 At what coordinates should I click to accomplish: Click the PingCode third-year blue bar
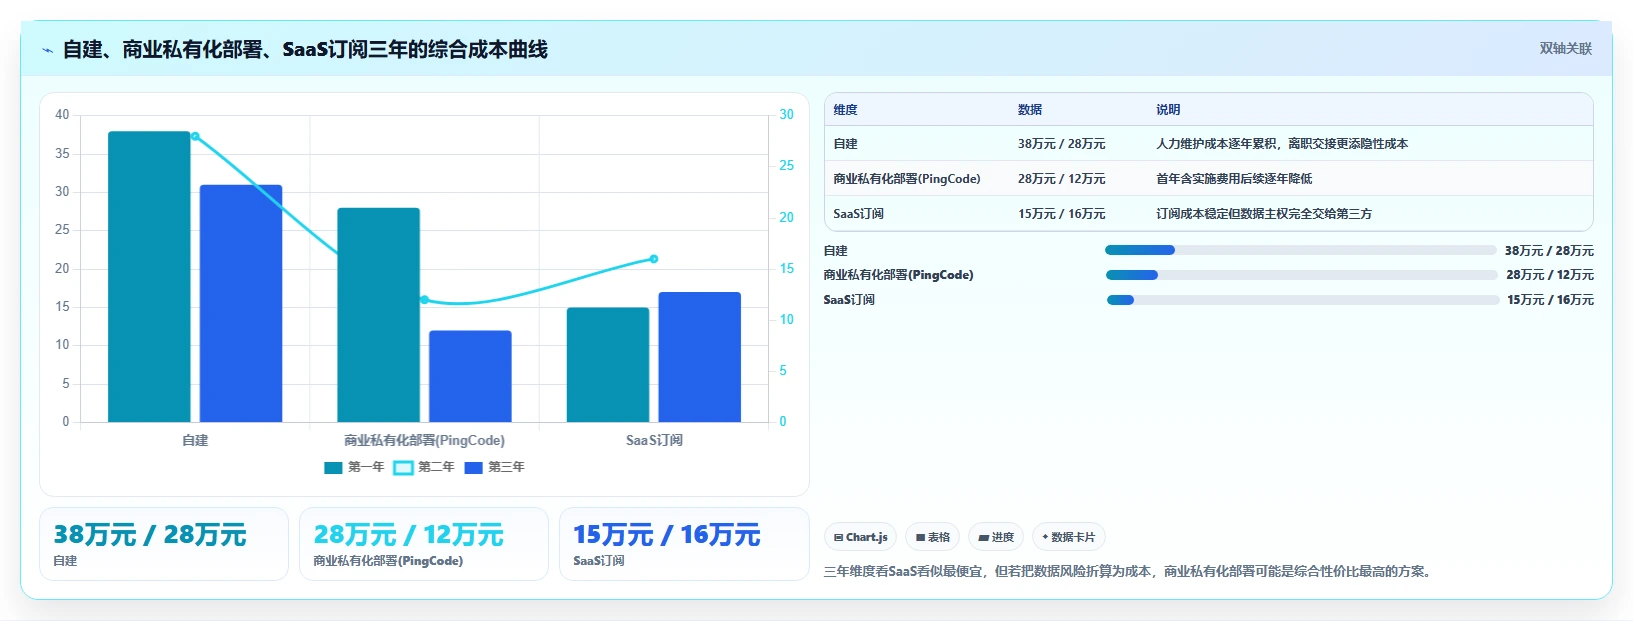470,376
